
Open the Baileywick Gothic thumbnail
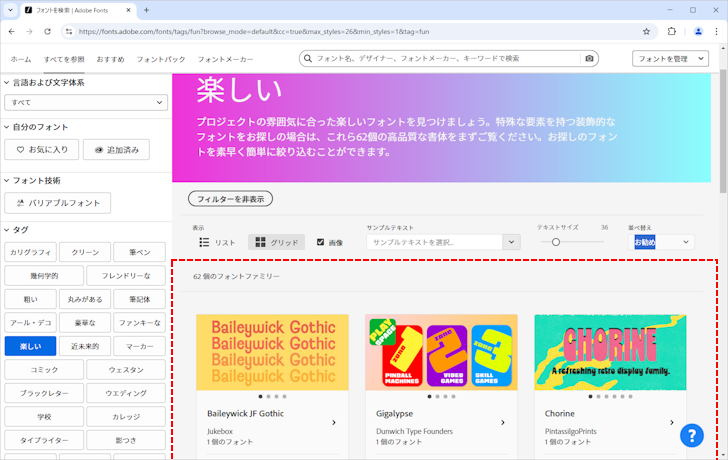click(273, 352)
